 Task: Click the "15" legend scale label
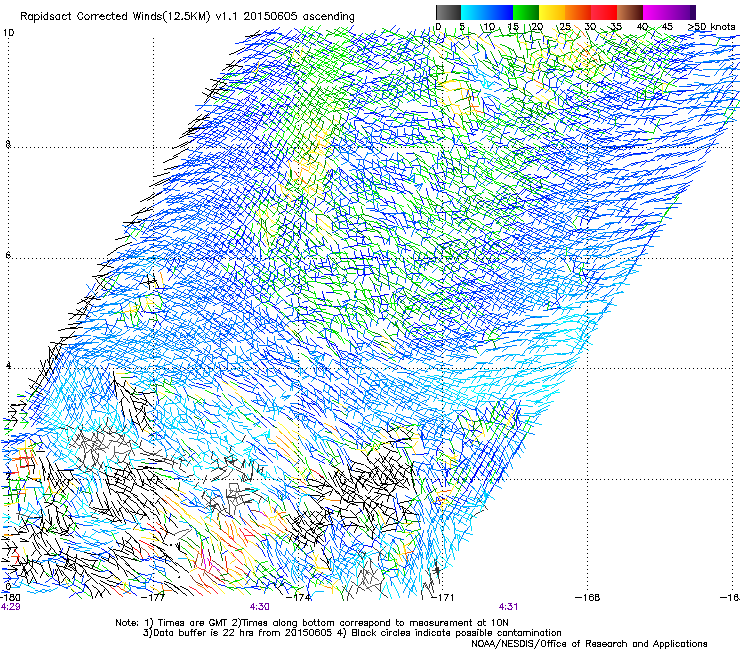513,27
